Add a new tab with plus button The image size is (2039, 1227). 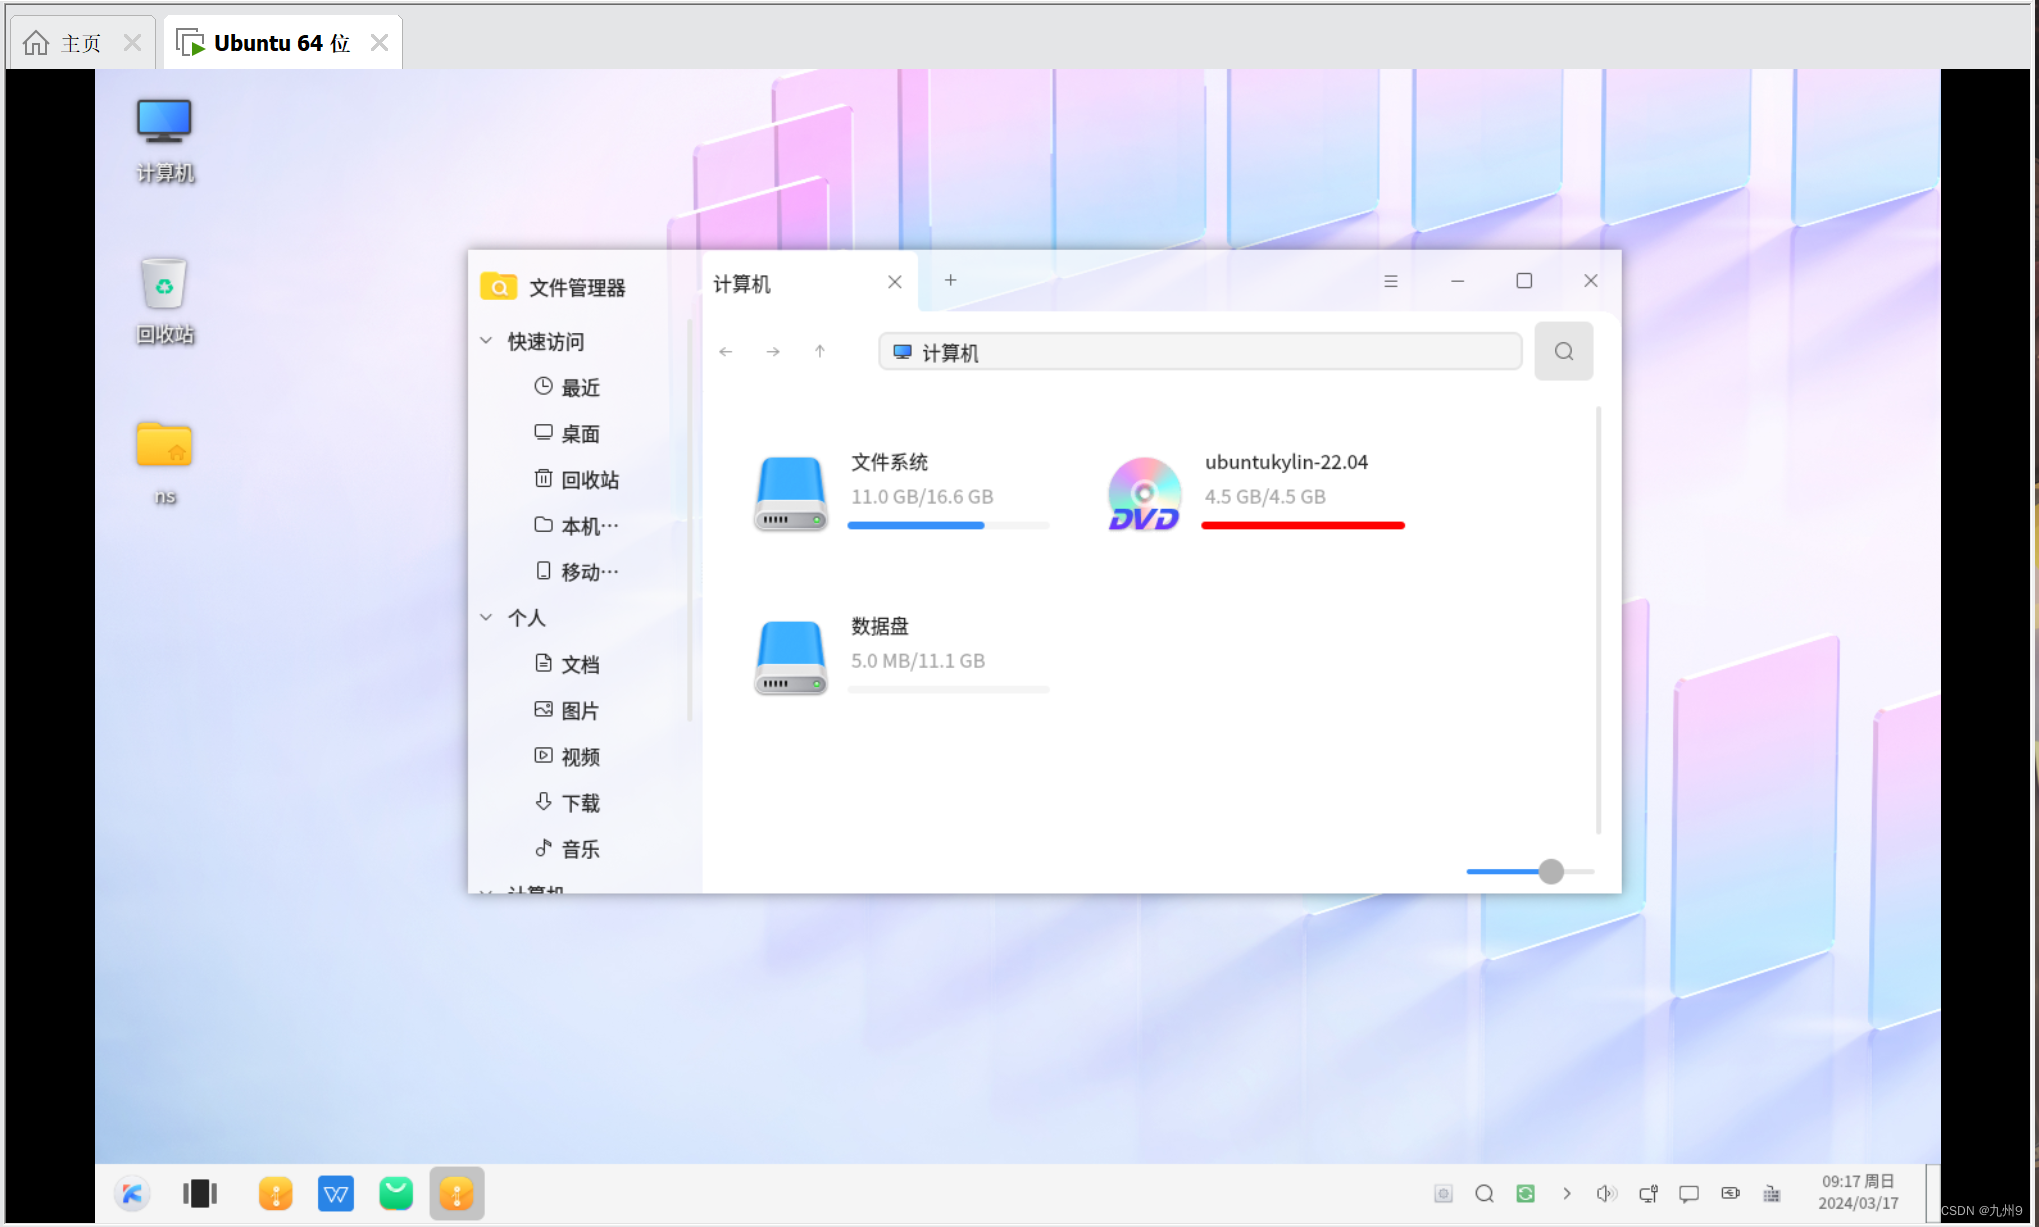click(950, 281)
